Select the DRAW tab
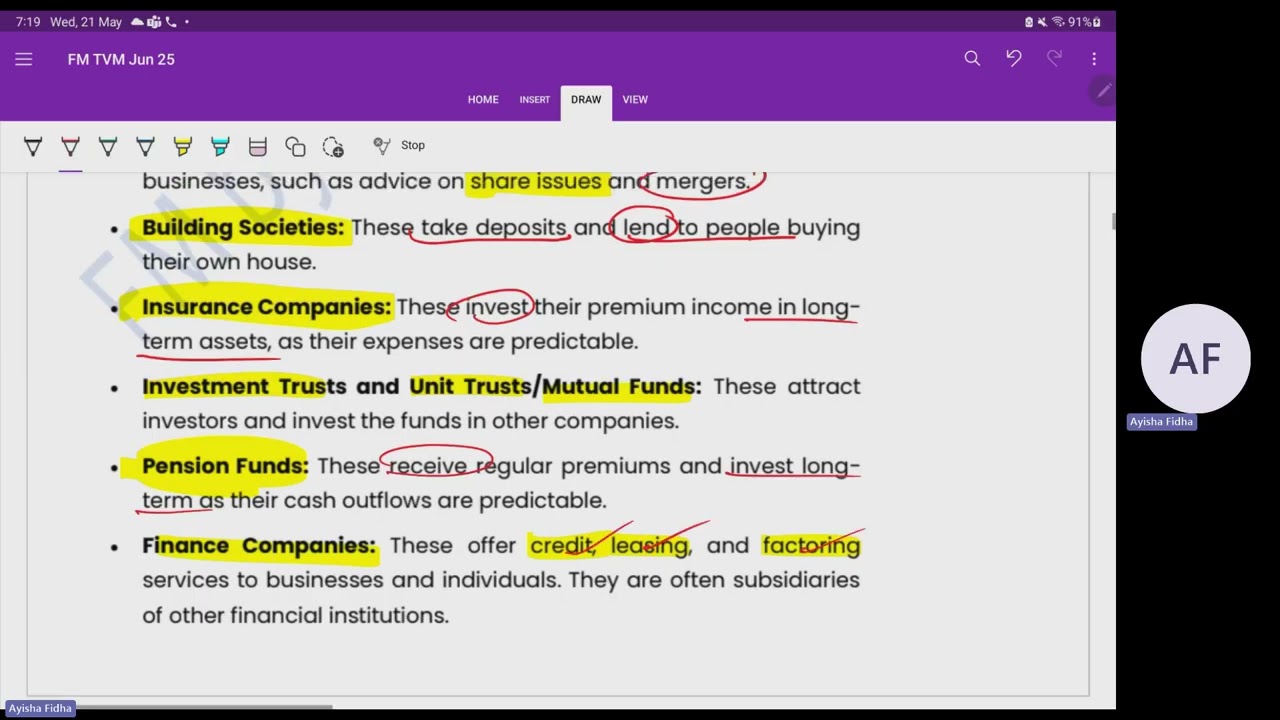1280x720 pixels. (x=586, y=100)
